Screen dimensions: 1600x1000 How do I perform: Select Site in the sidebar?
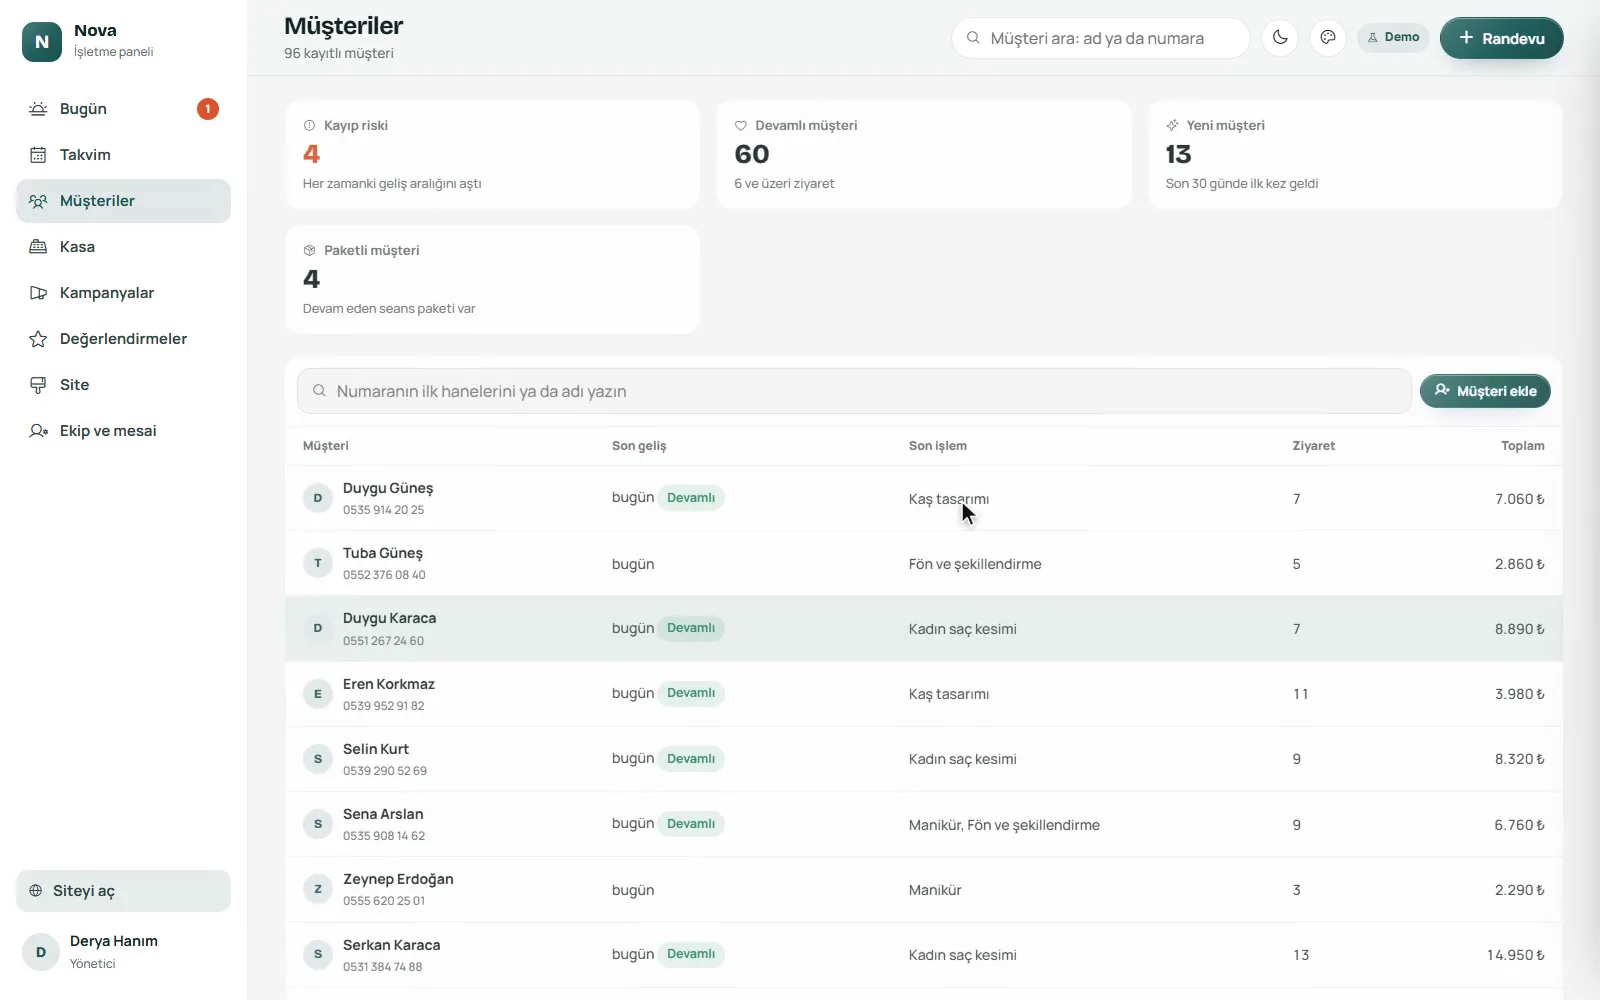click(123, 385)
